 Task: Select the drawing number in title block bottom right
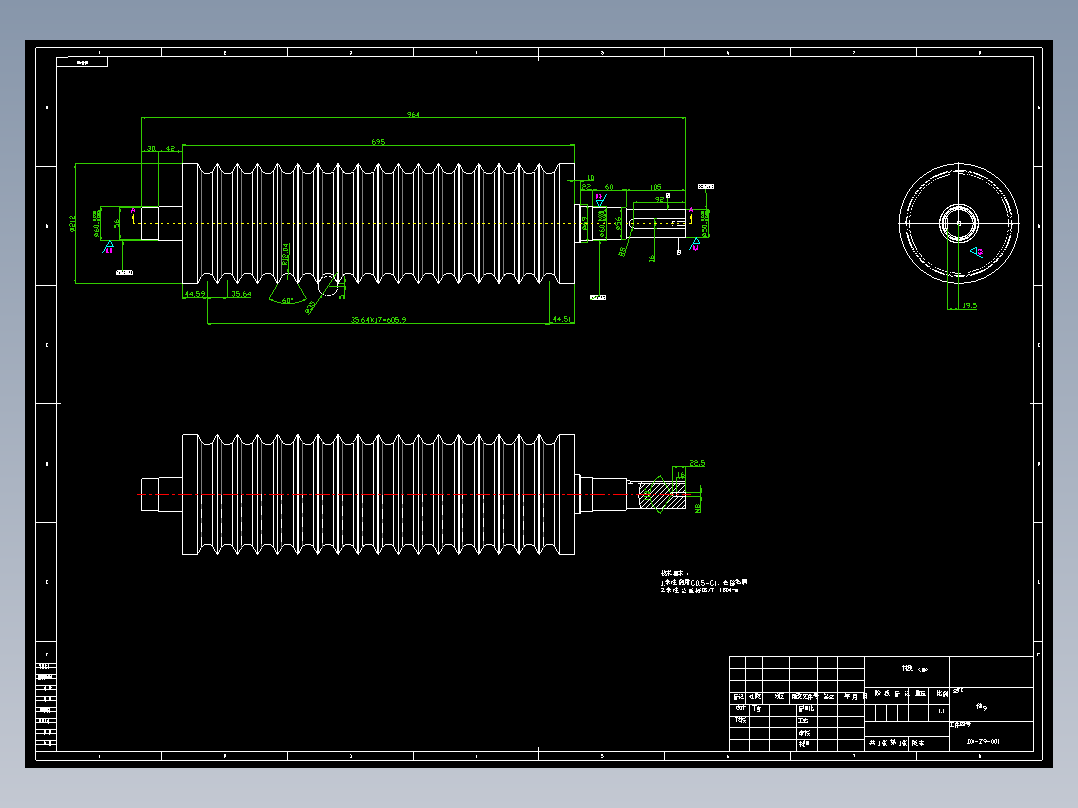983,741
